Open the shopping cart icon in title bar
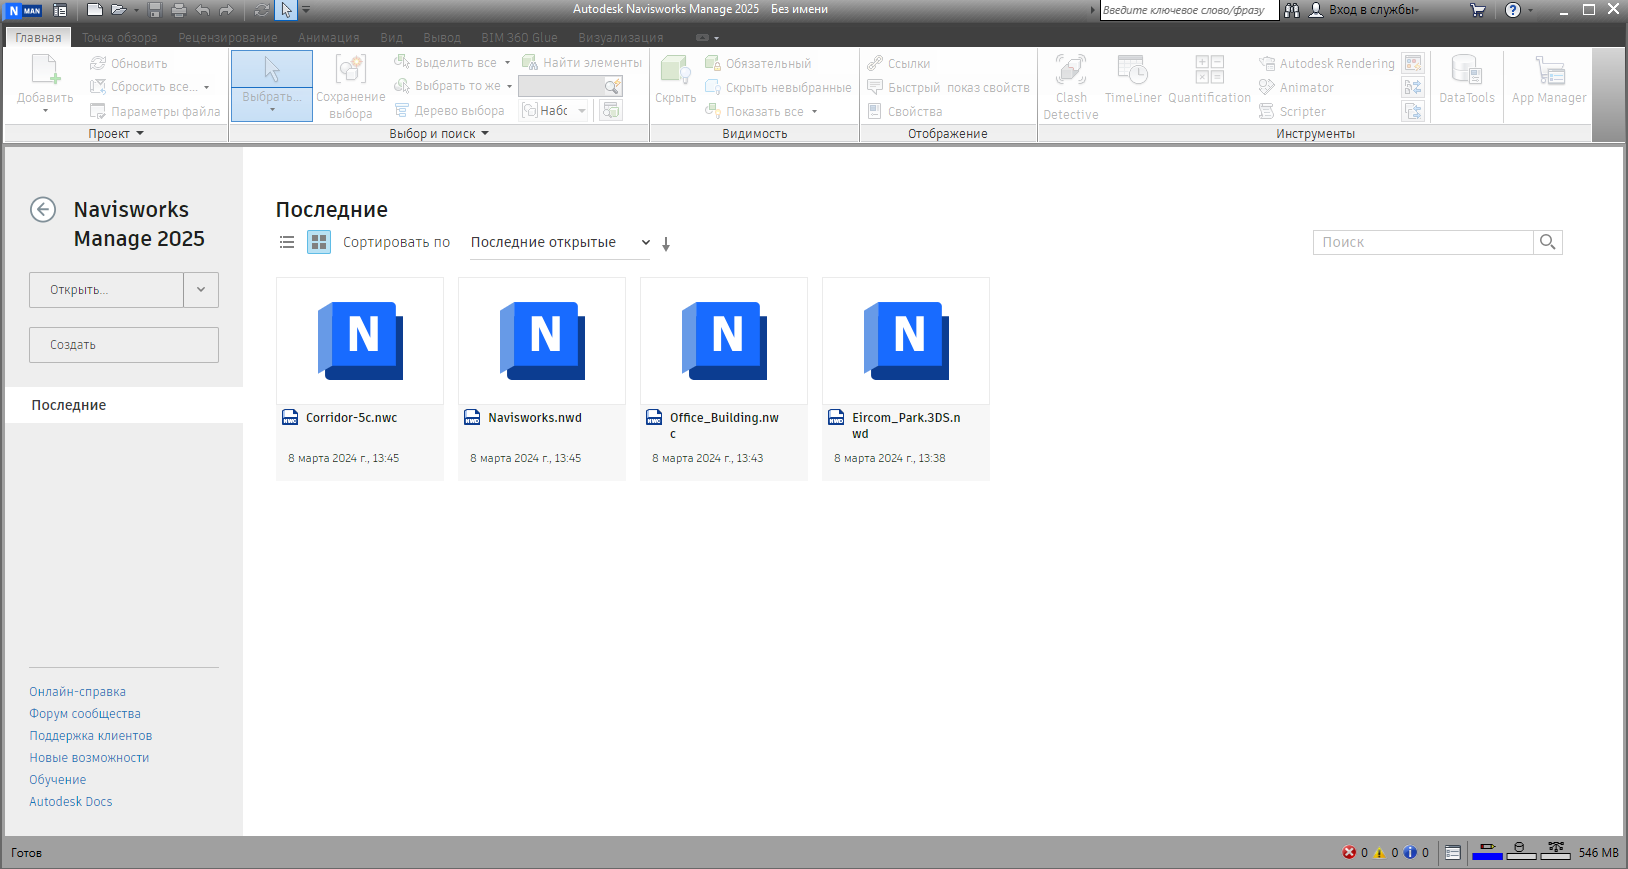Screen dimensions: 1628x869 [1478, 10]
